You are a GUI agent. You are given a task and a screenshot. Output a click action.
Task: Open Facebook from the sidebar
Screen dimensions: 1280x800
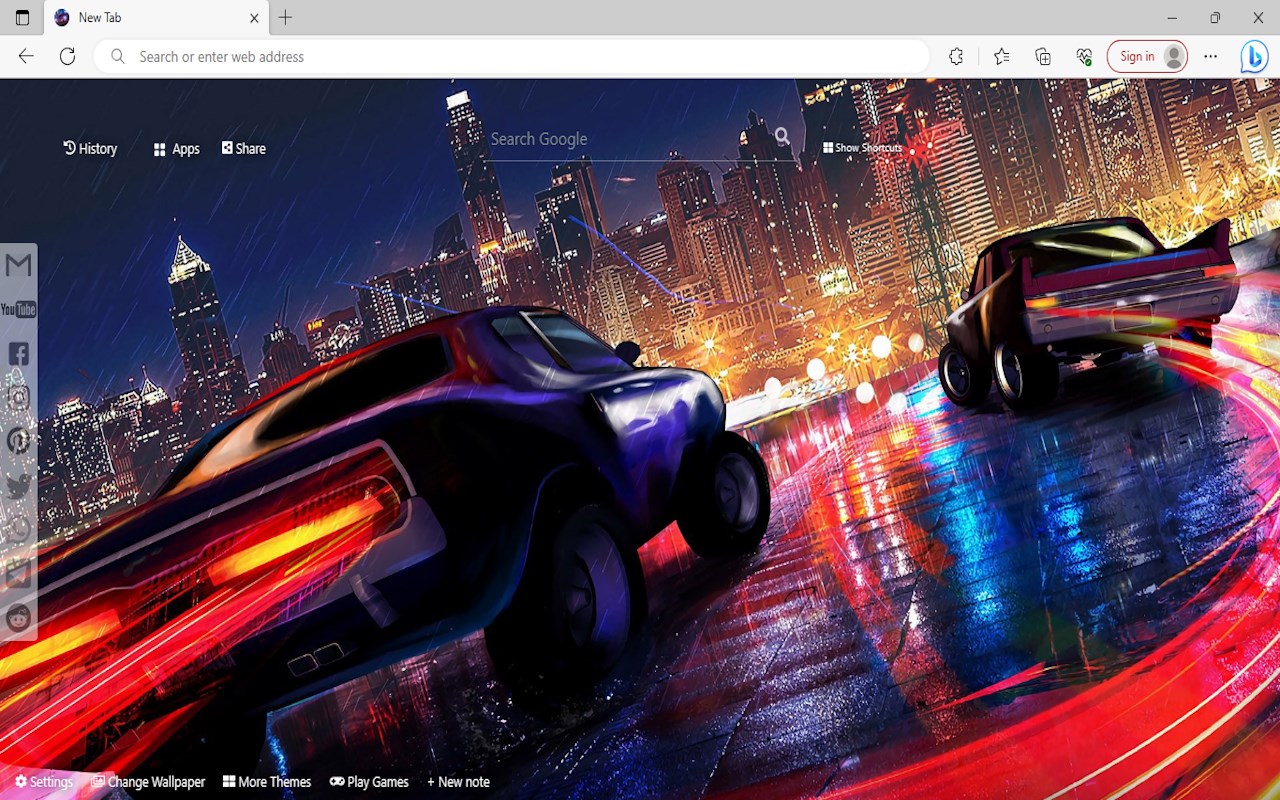18,353
